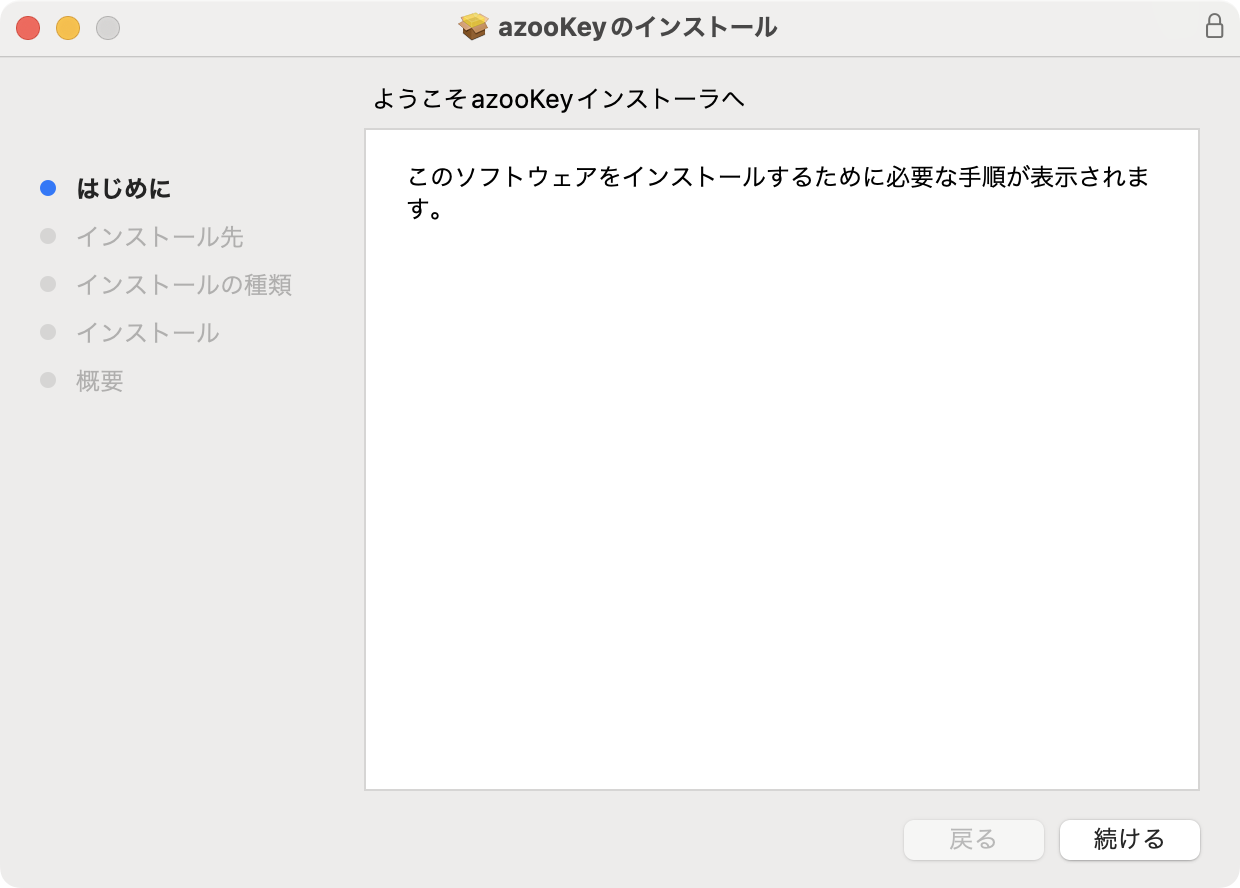Viewport: 1240px width, 888px height.
Task: Click the 続ける (Continue) button
Action: [1129, 840]
